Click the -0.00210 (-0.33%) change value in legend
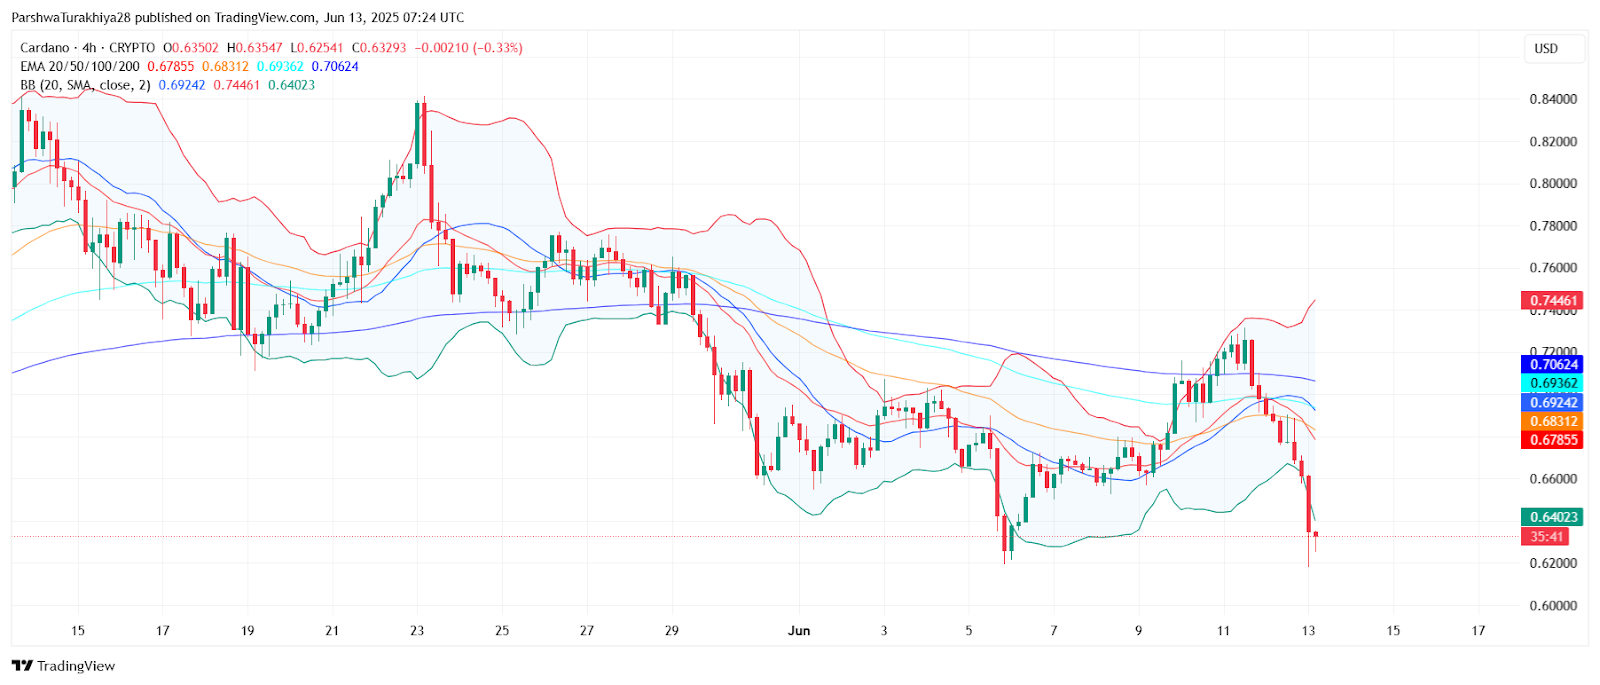 tap(468, 48)
